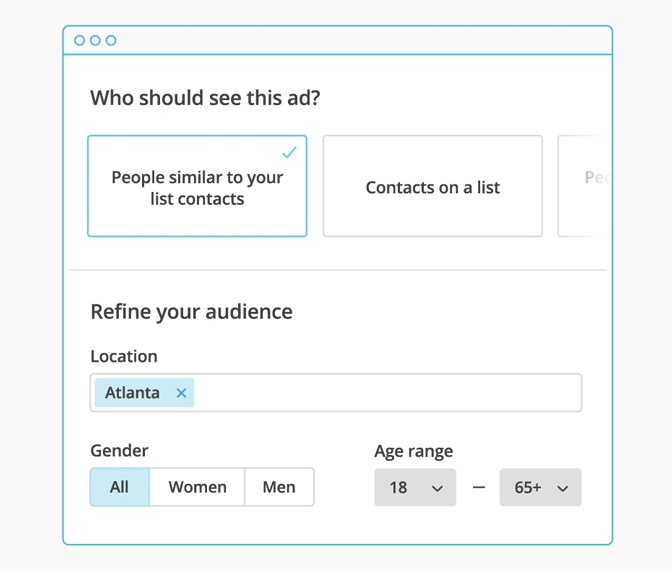Click the Age range label
672x571 pixels.
413,451
